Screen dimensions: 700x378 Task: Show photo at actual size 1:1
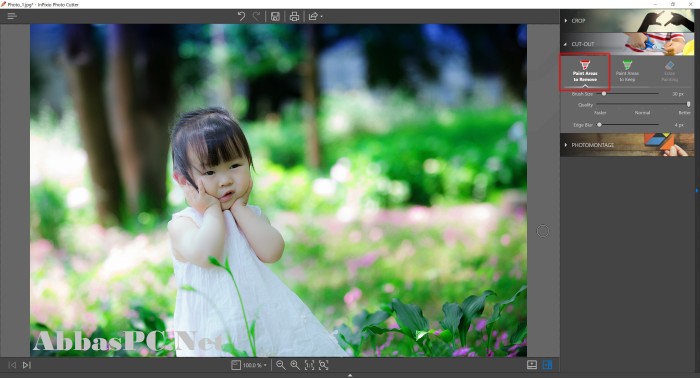click(309, 365)
